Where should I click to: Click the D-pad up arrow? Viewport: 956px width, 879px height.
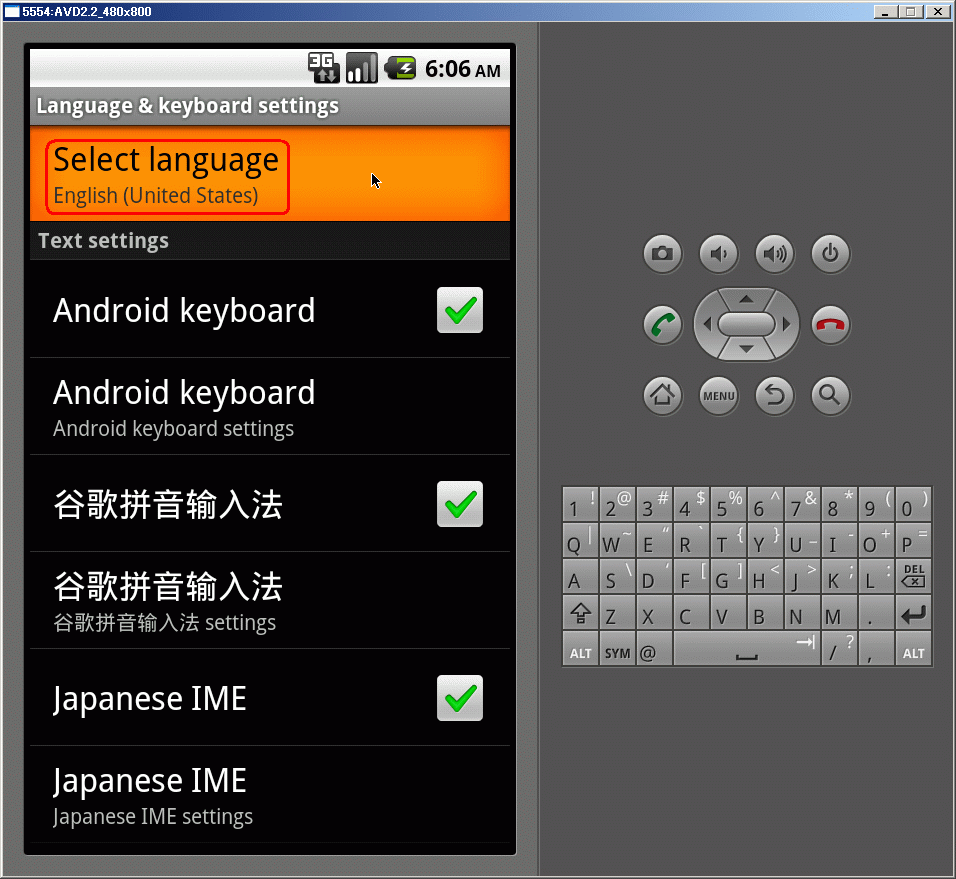[746, 299]
